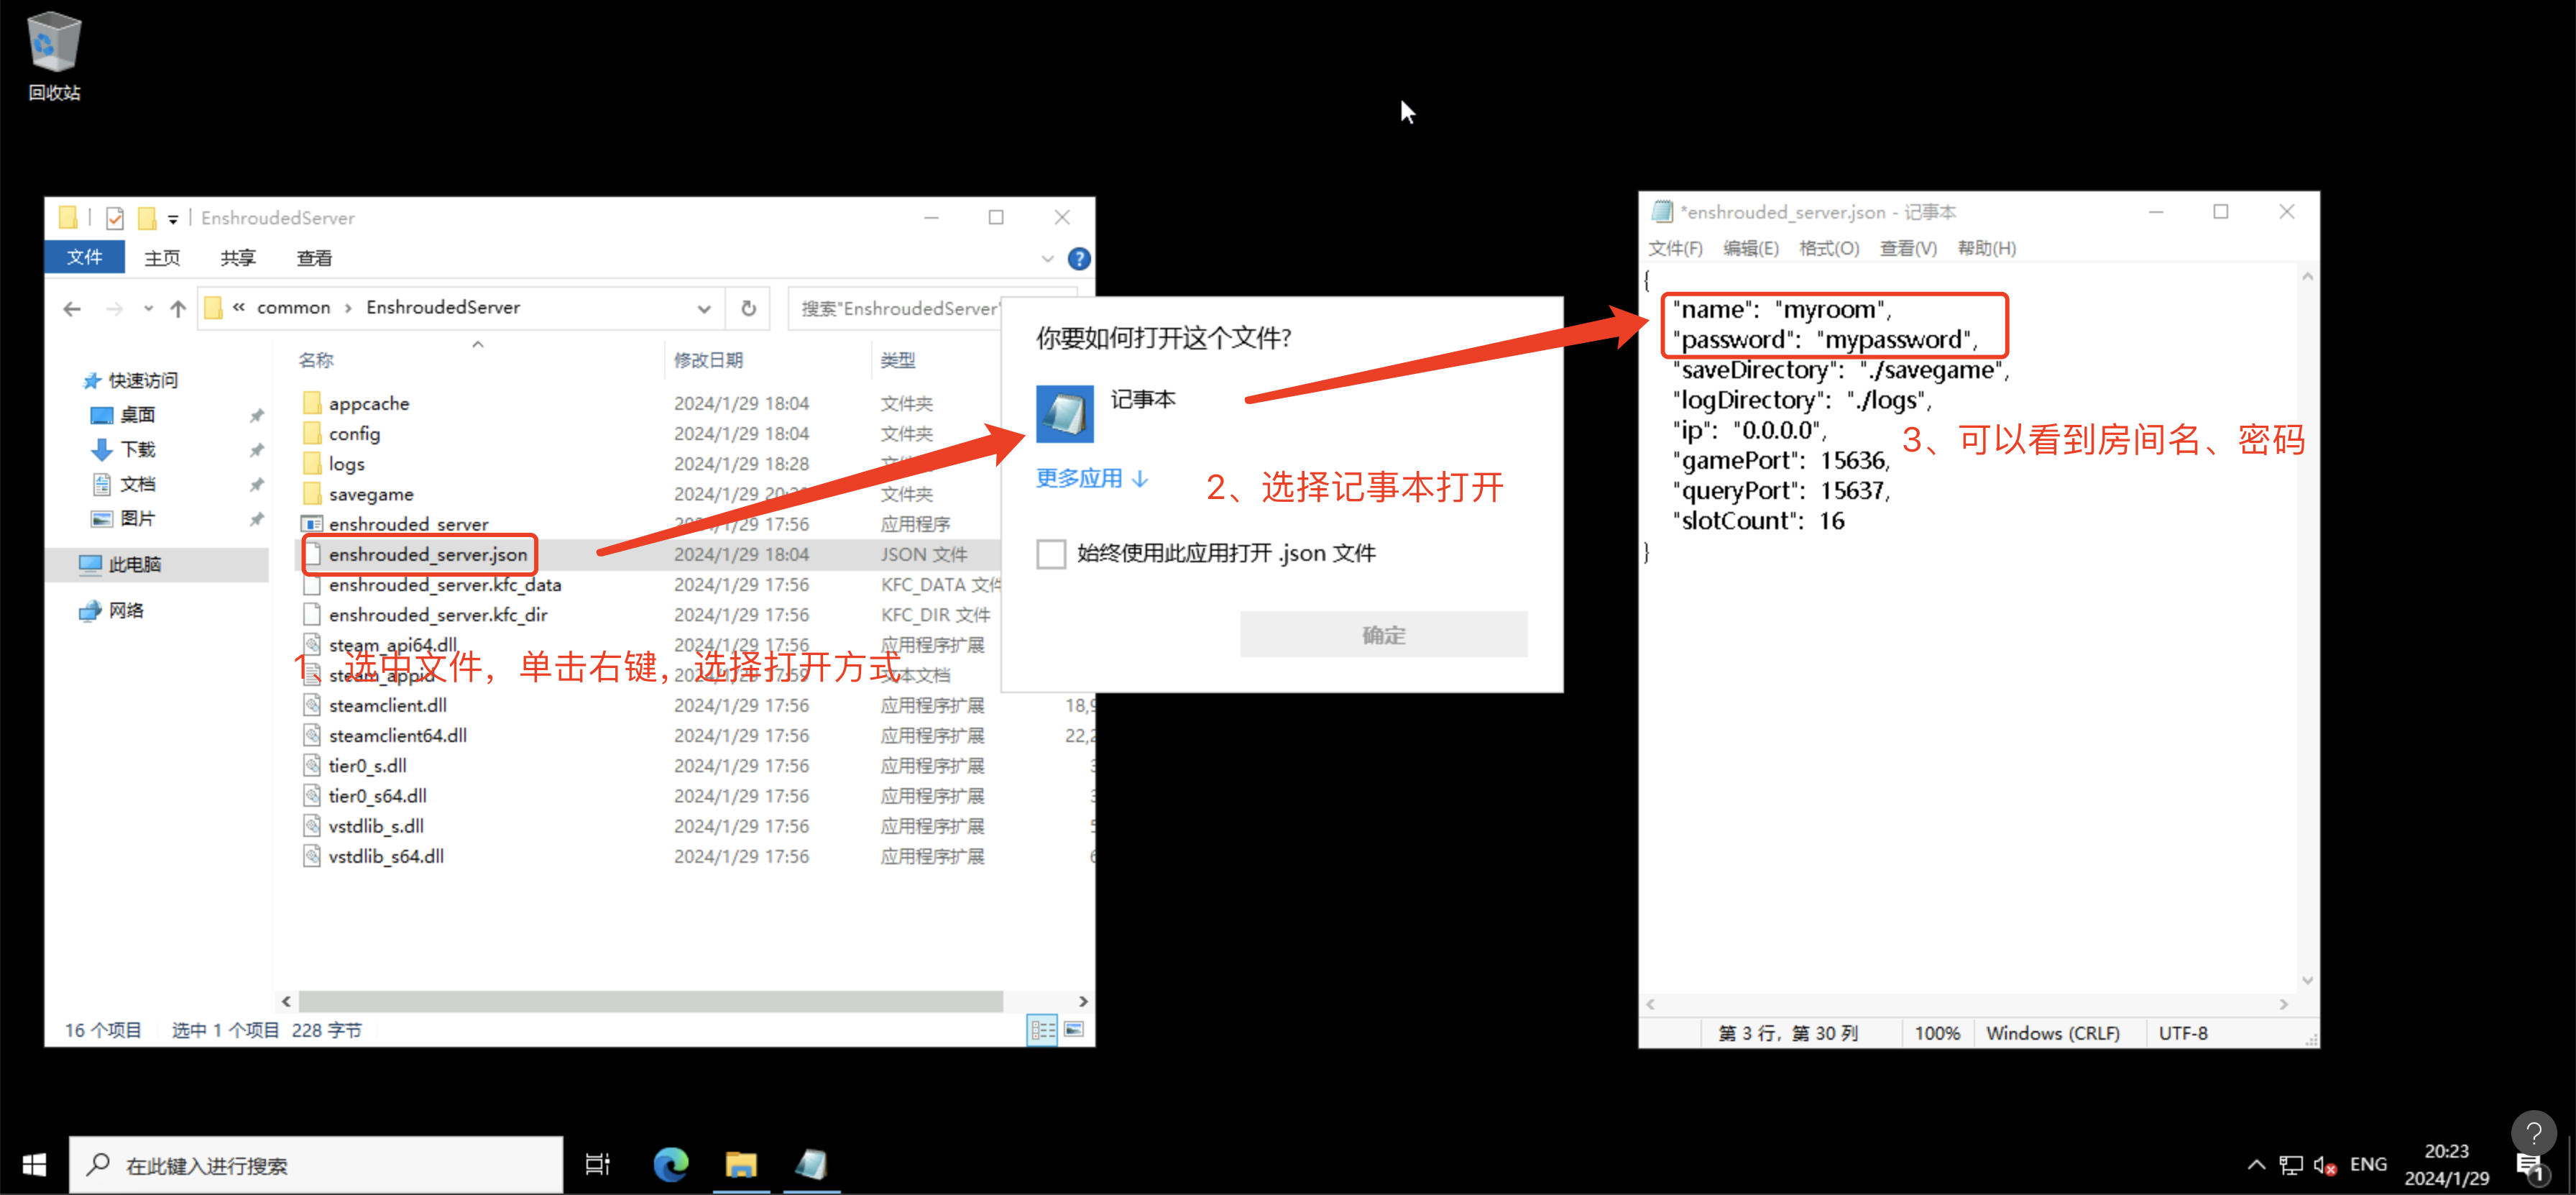Open Notepad File menu
Screen dimensions: 2576x1195
pyautogui.click(x=1675, y=249)
